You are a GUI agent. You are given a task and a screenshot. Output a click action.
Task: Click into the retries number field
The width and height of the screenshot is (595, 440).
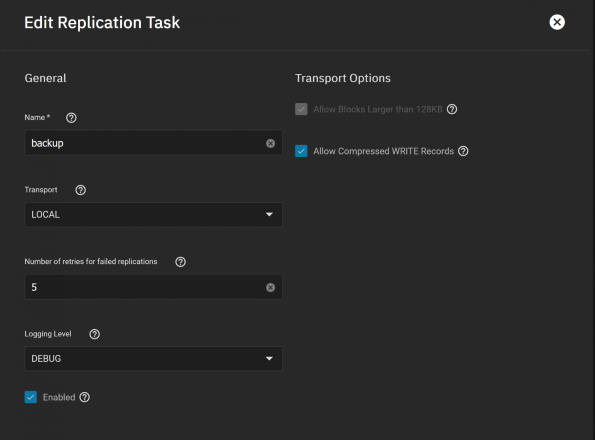coord(144,287)
